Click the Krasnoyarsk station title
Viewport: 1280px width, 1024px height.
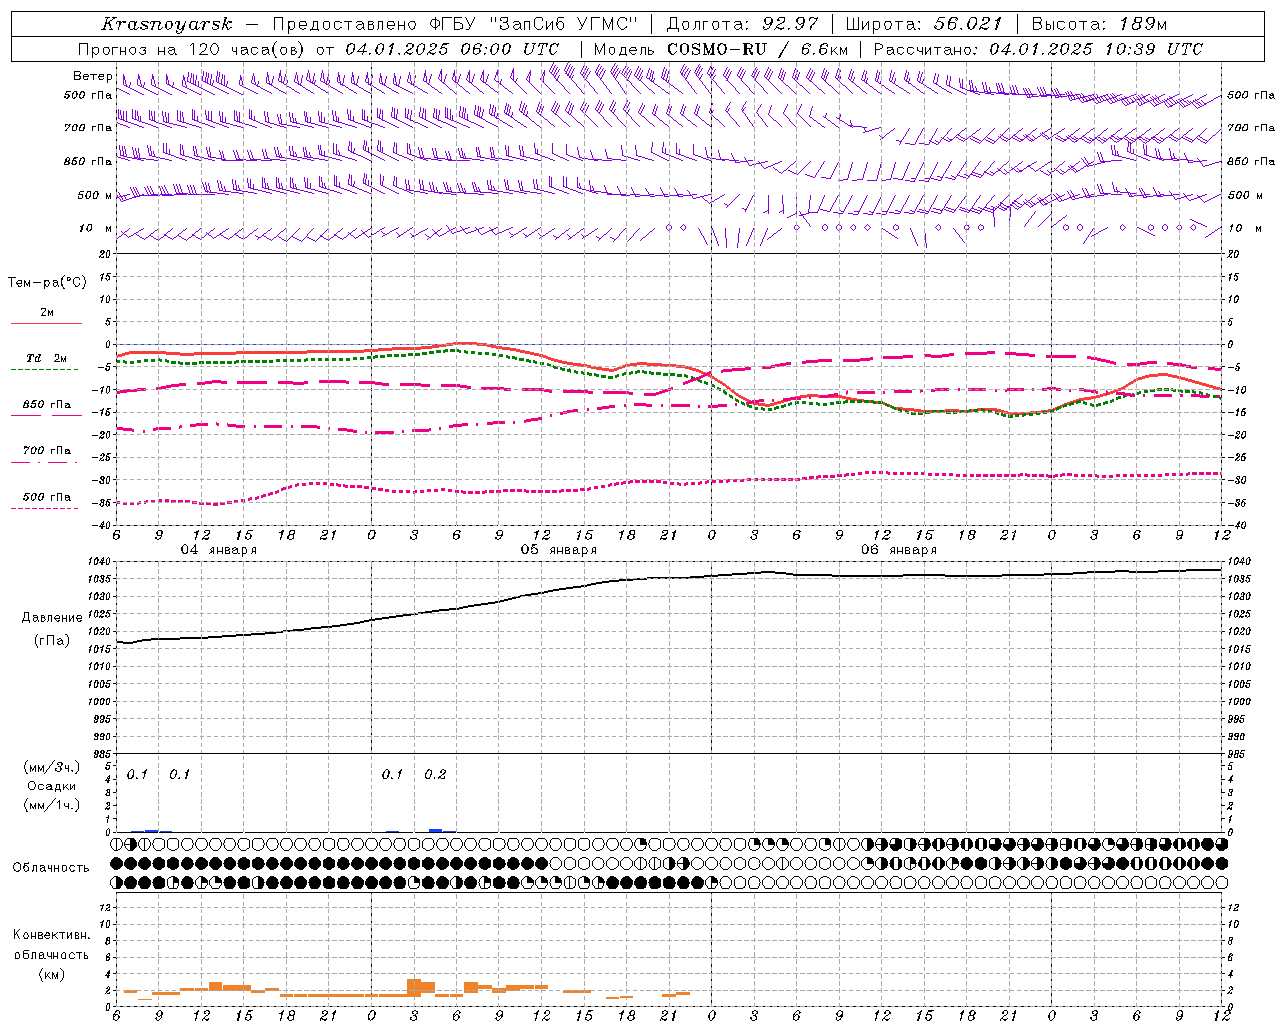point(167,24)
